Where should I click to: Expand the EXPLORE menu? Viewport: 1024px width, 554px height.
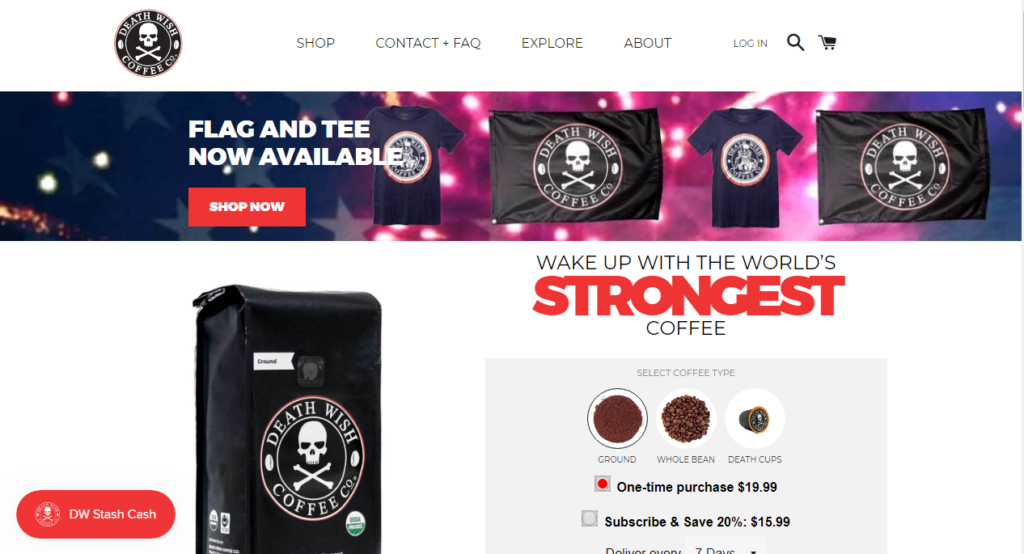click(552, 43)
